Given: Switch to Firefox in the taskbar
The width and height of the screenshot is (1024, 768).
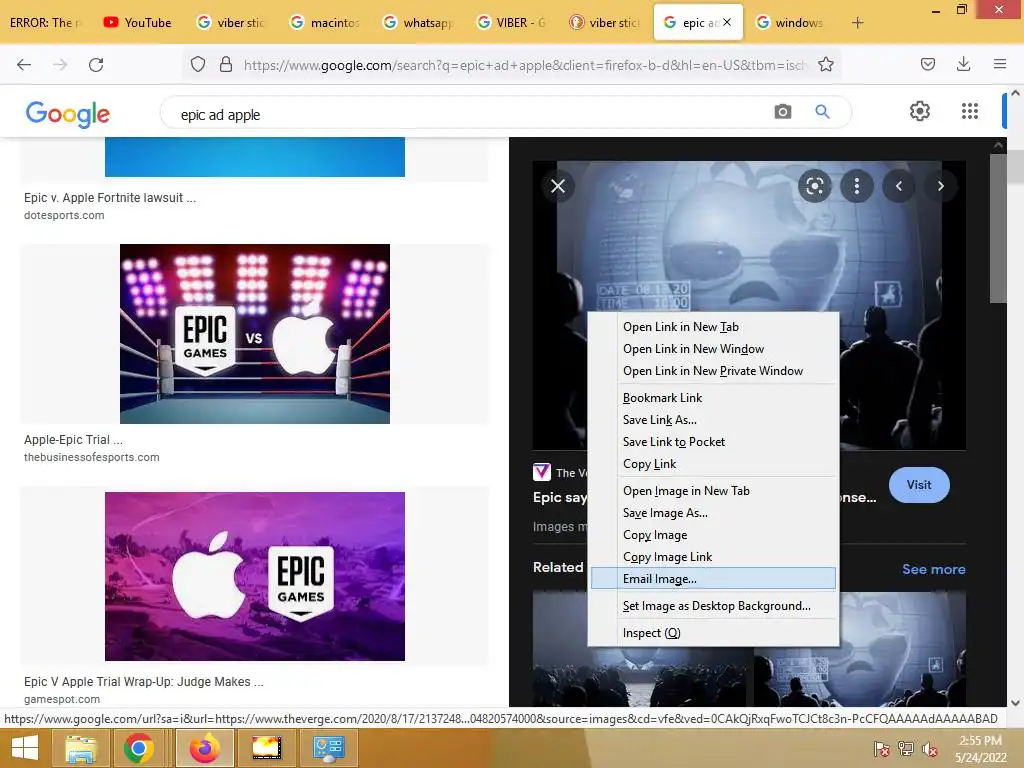Looking at the screenshot, I should click(x=205, y=748).
